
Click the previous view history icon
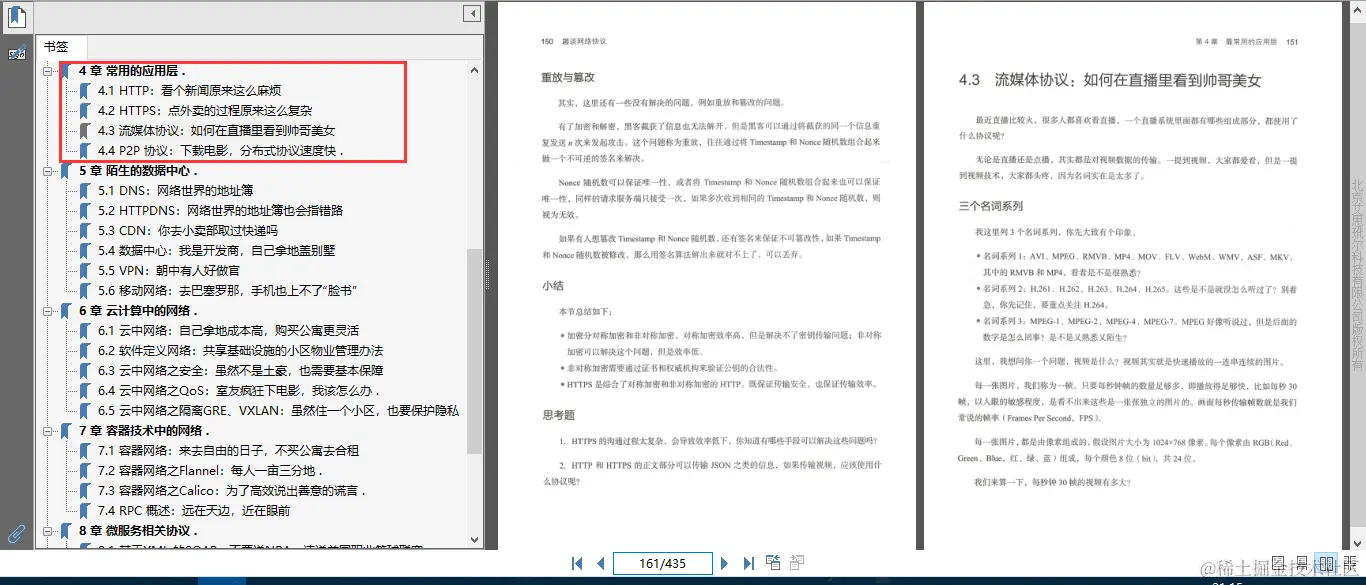click(x=774, y=563)
